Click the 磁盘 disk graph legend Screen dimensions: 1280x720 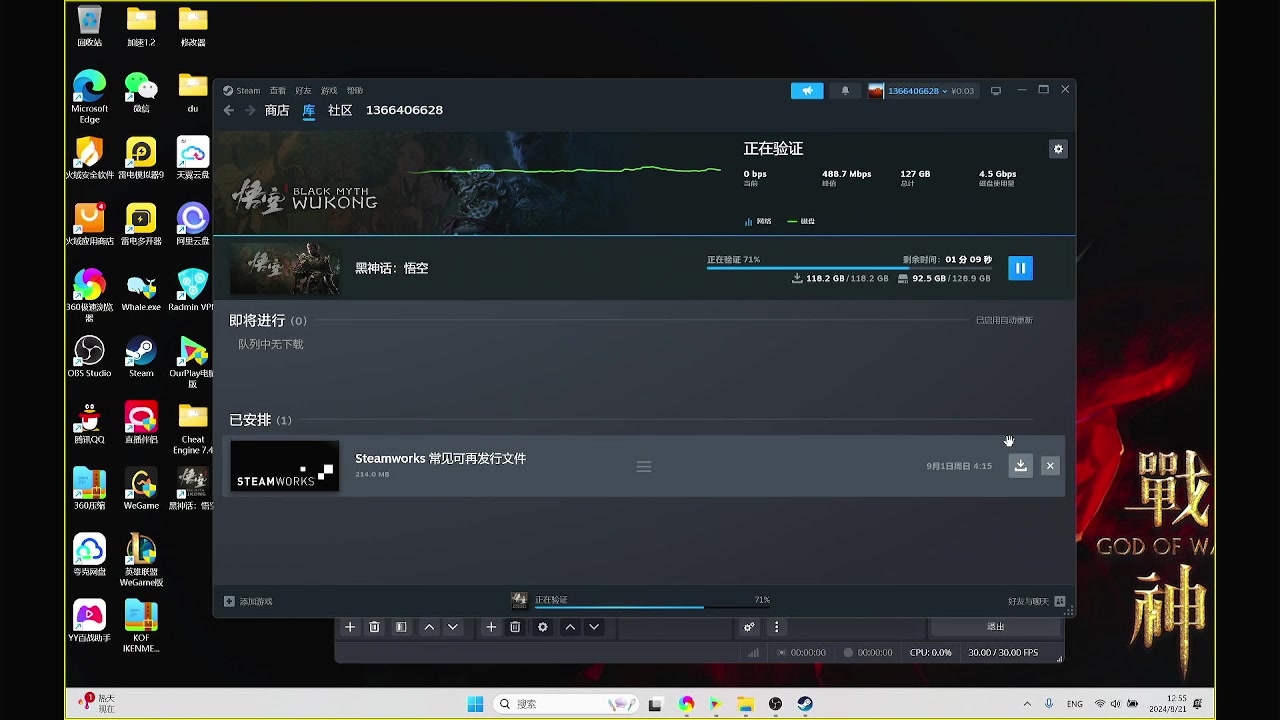coord(801,221)
